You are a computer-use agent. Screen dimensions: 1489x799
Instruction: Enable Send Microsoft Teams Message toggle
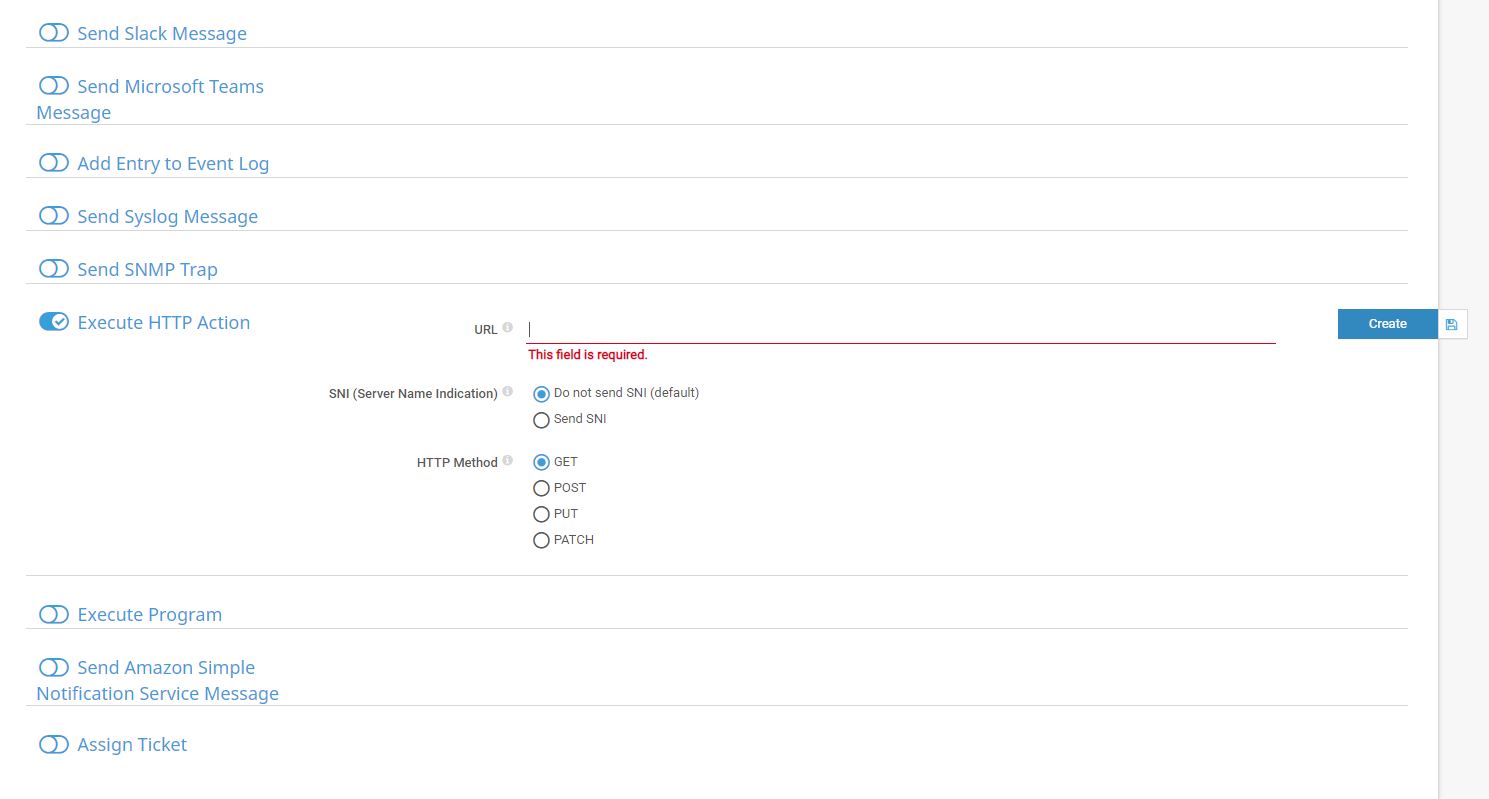pyautogui.click(x=54, y=86)
